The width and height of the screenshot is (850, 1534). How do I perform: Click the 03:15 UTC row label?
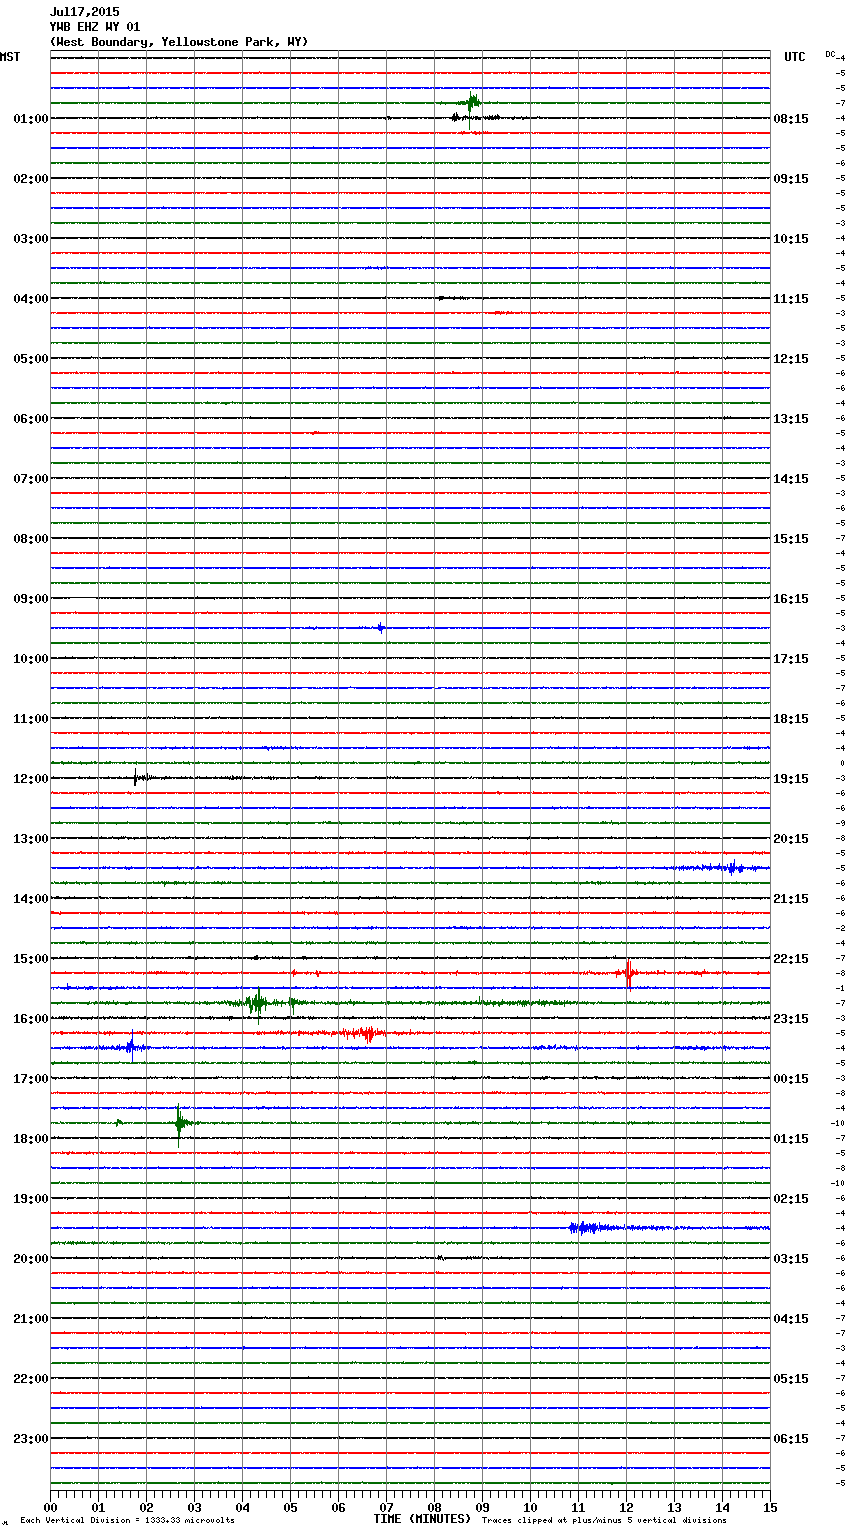coord(791,1259)
